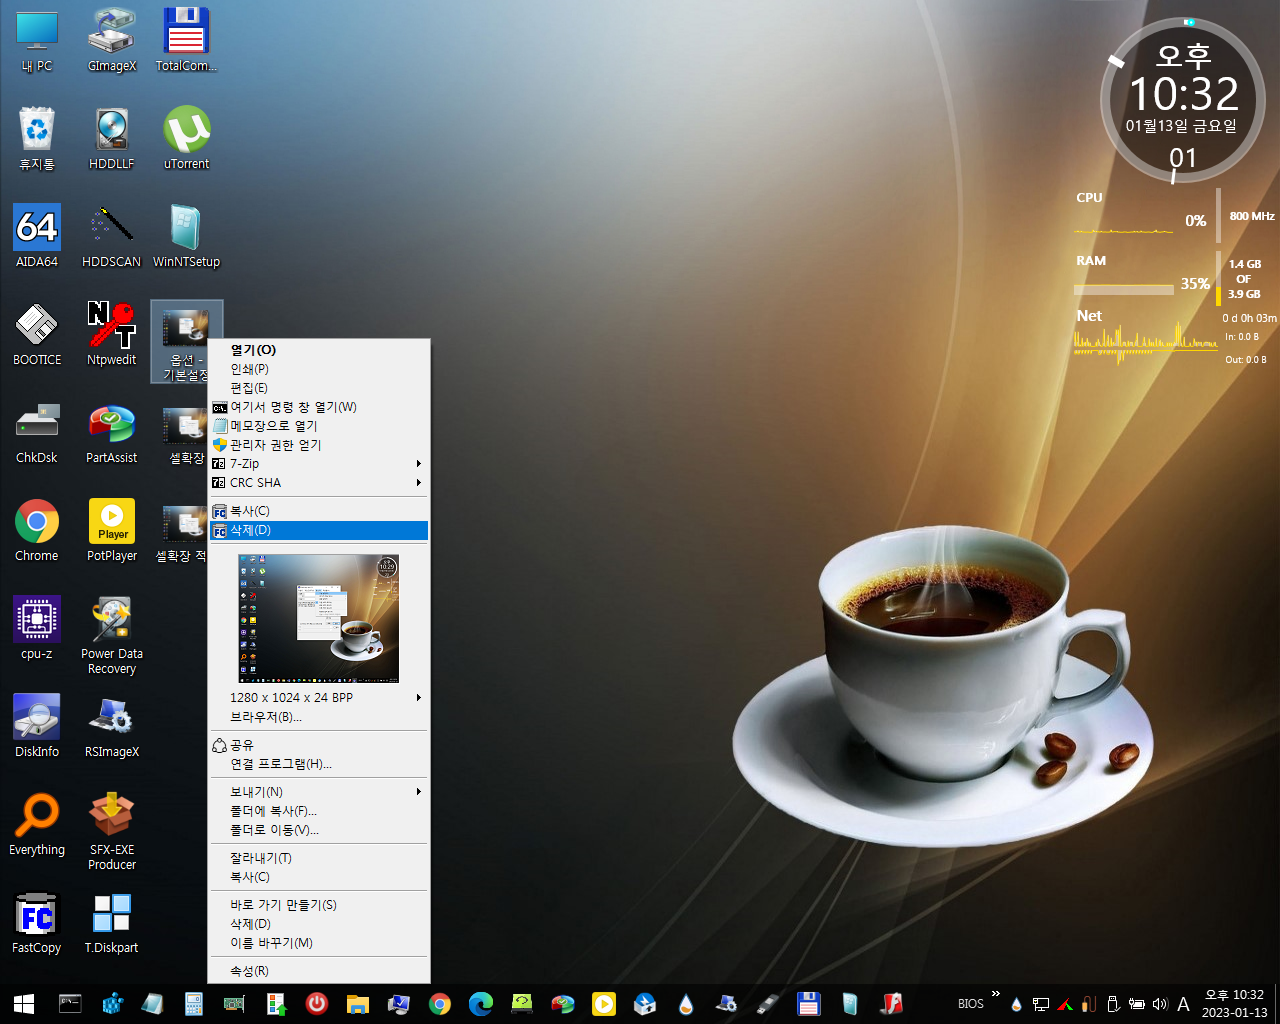Viewport: 1280px width, 1024px height.
Task: Click highlighted 삭제(D) entry with FC icon
Action: (319, 530)
